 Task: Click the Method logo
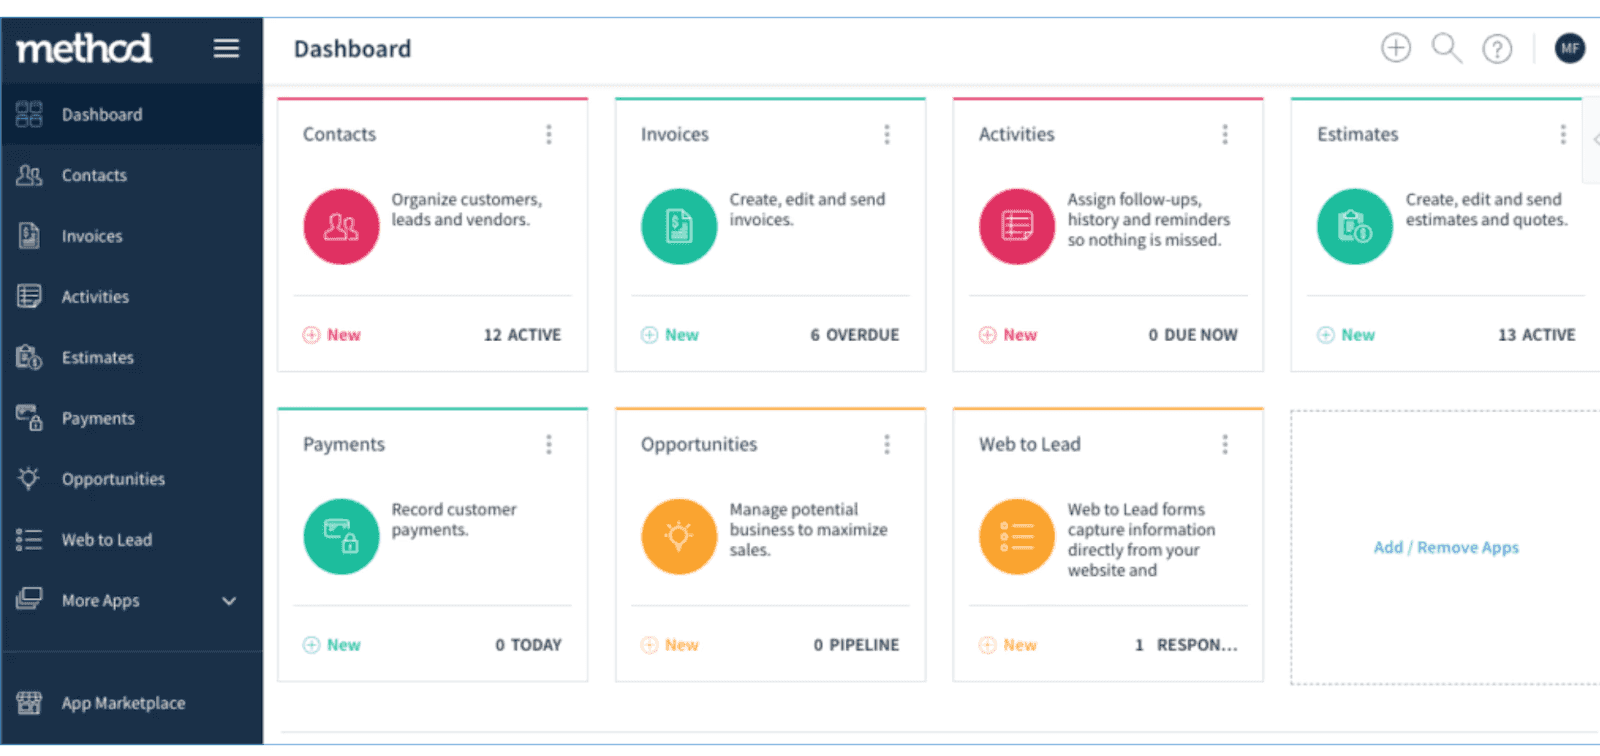84,48
